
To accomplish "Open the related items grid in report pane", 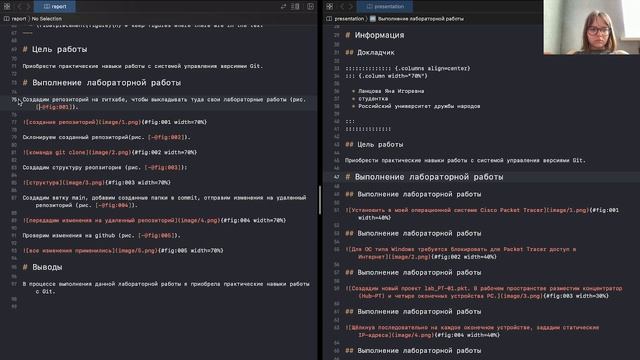I will tap(7, 6).
